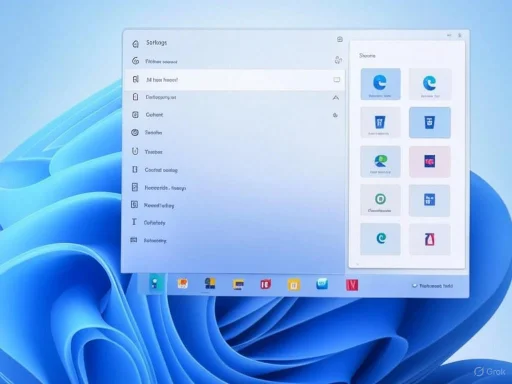Click the small rectangle icon in the highlighted row

pyautogui.click(x=337, y=80)
